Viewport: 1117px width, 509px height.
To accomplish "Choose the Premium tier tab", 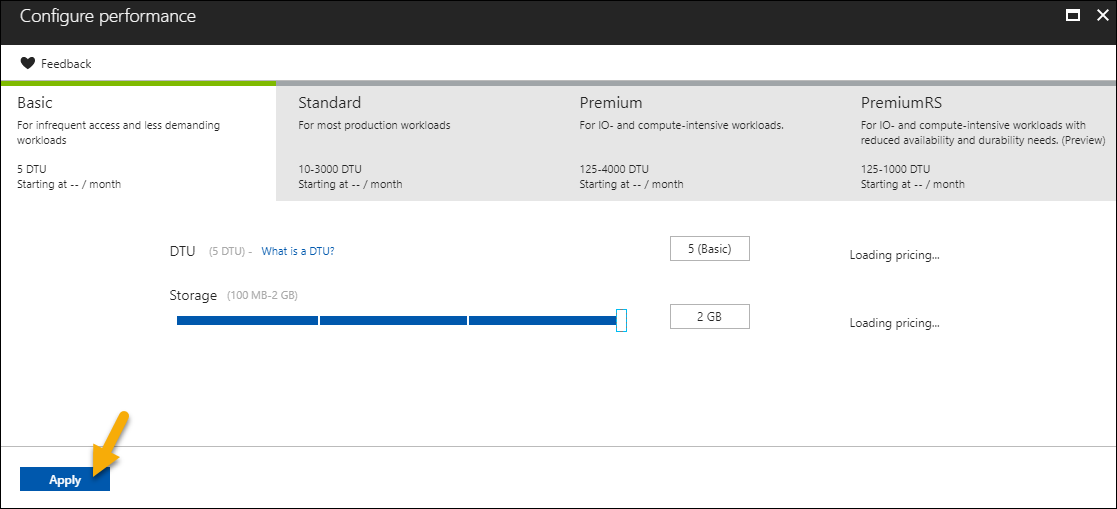I will point(697,143).
